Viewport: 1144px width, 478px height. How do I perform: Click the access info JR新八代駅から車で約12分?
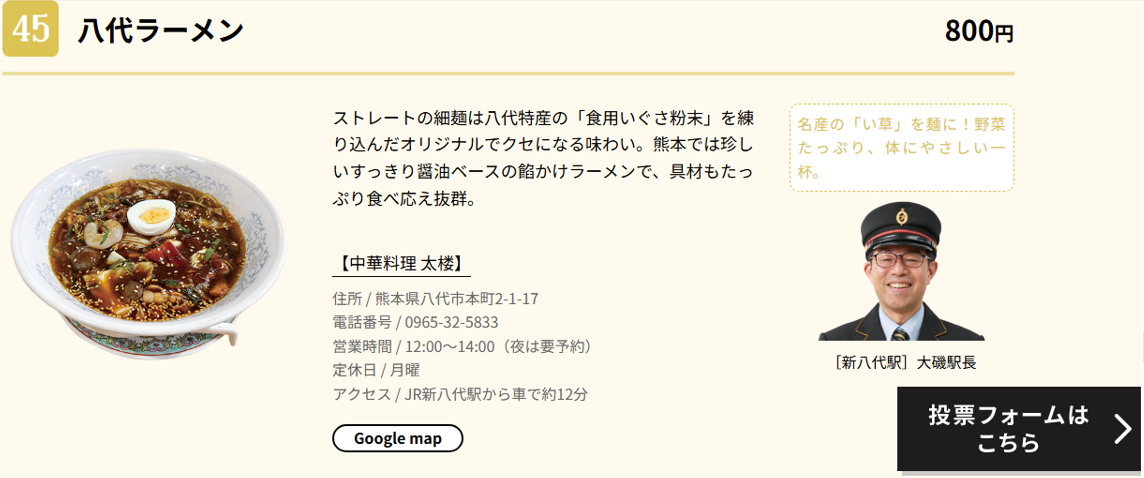tap(460, 394)
